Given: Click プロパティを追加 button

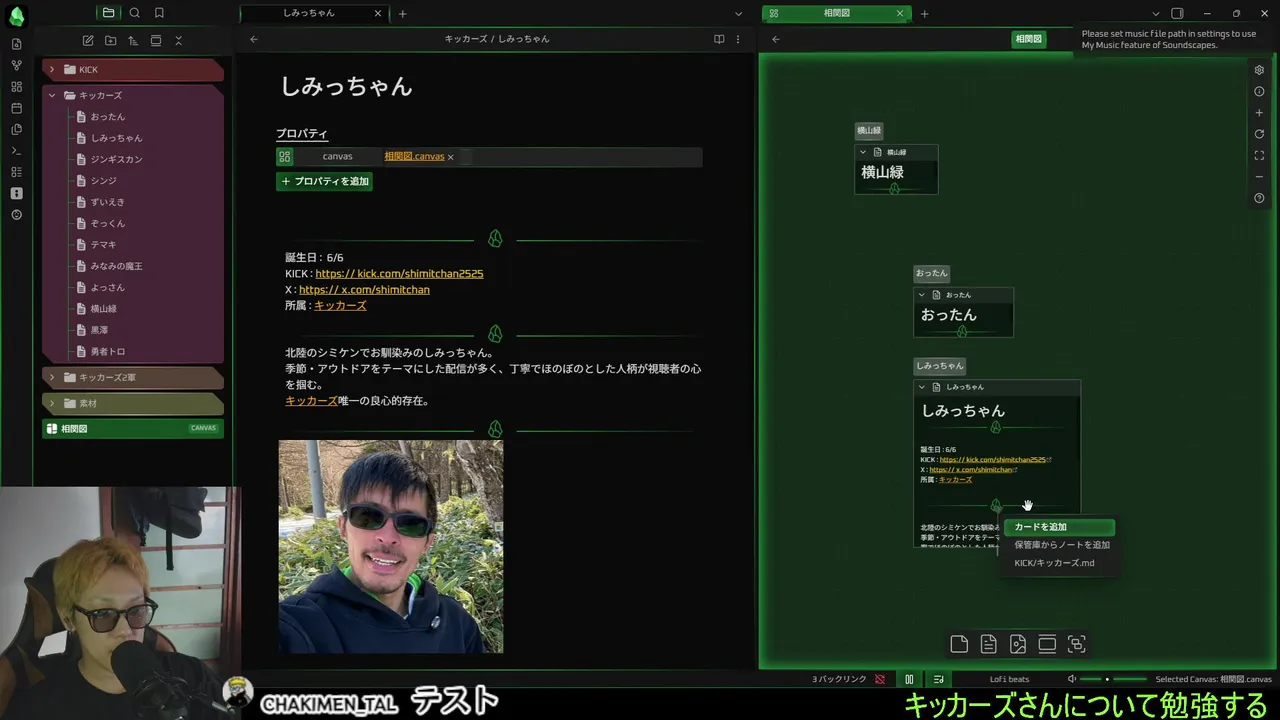Looking at the screenshot, I should coord(324,181).
